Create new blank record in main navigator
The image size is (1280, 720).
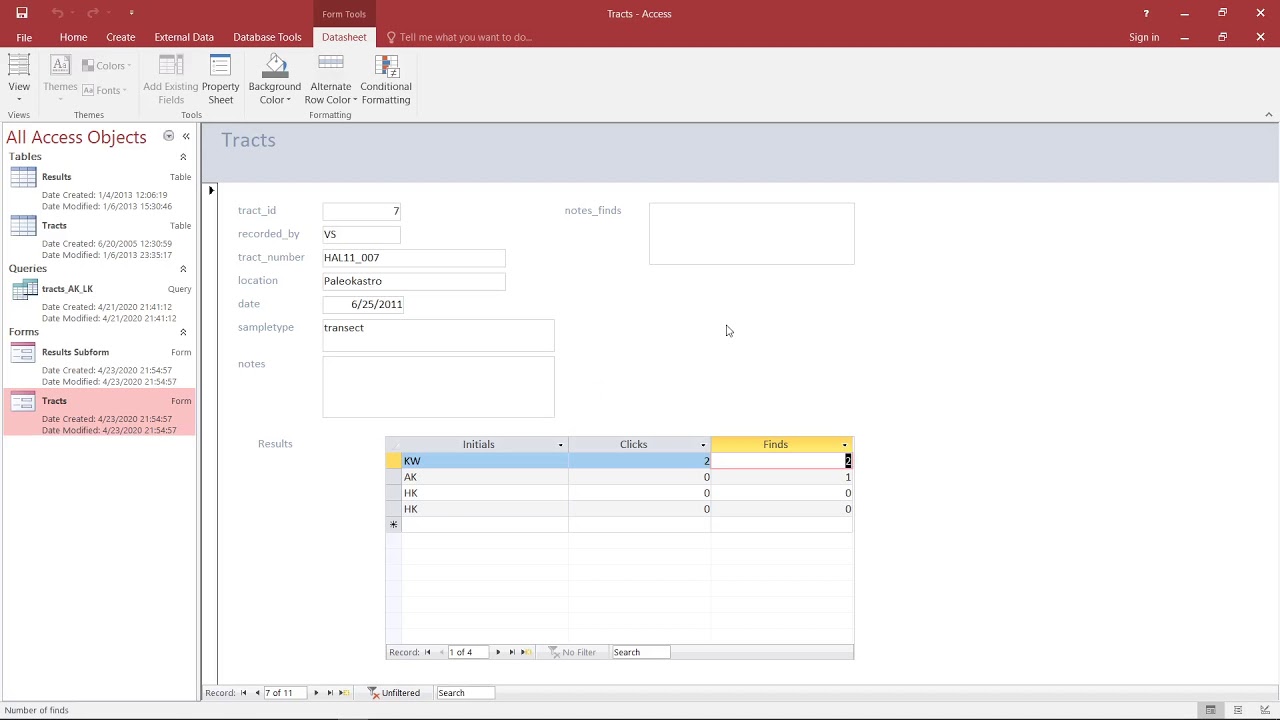(x=345, y=693)
